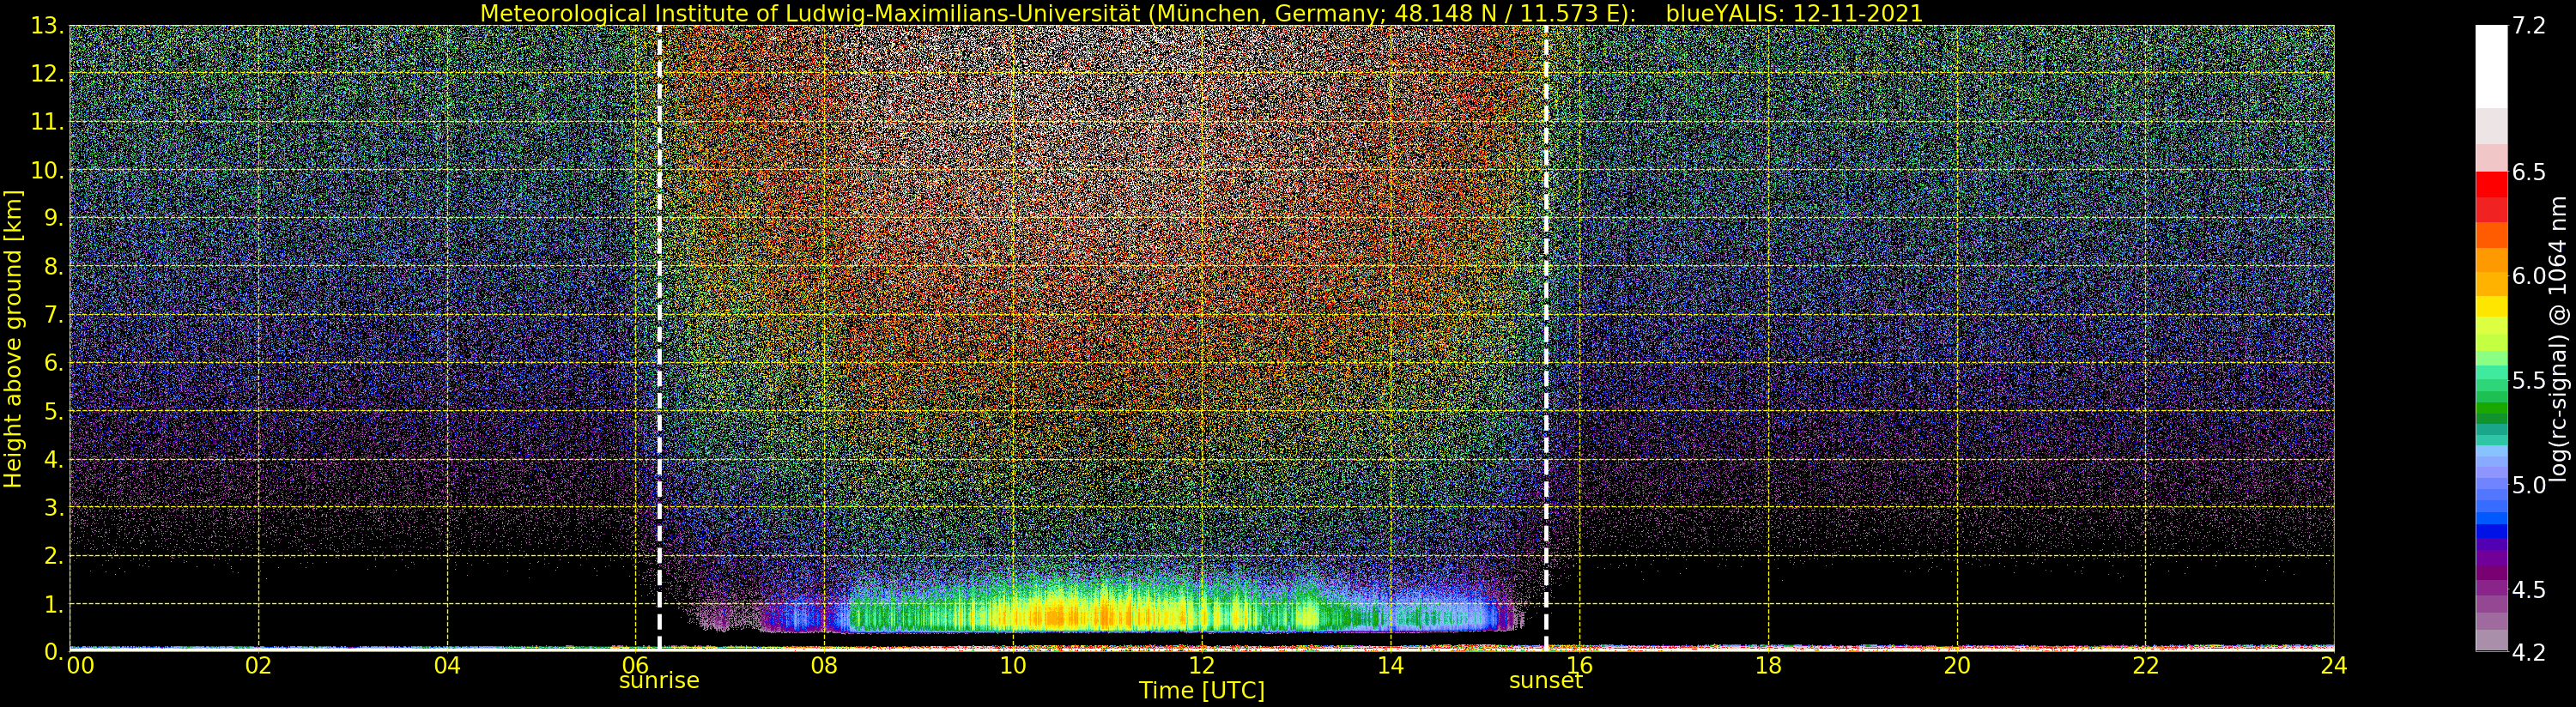Click the height tick label '12.'
Viewport: 2576px width, 707px height.
[x=47, y=74]
